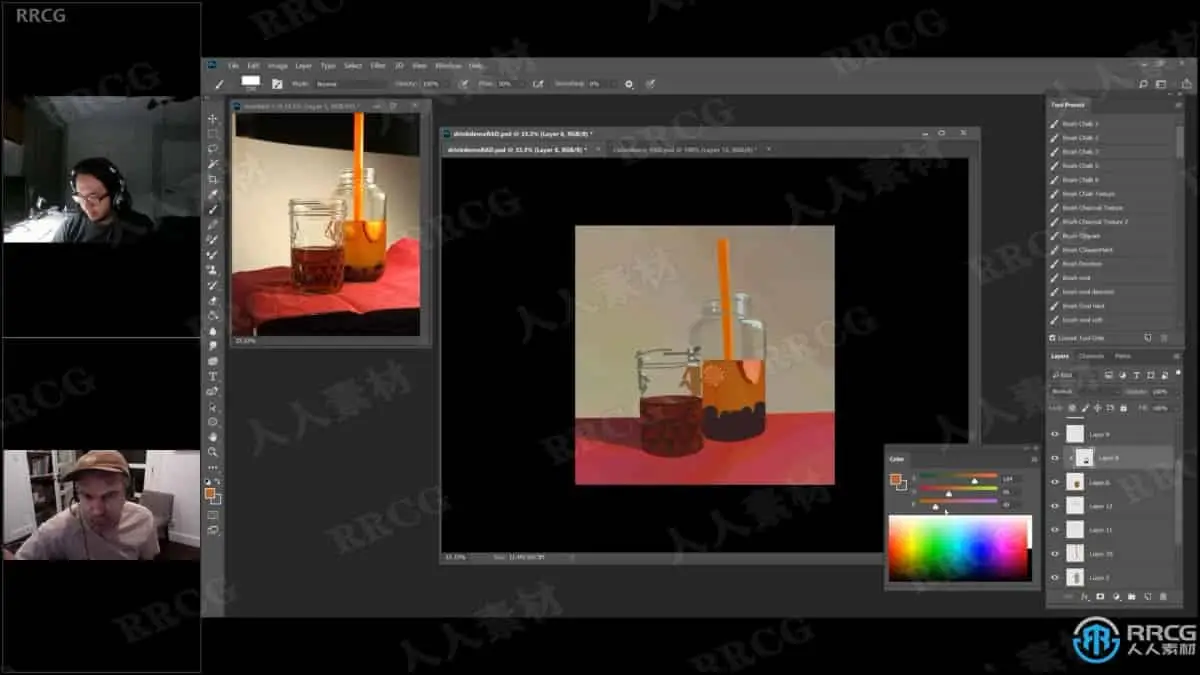Open the layer blend mode dropdown
This screenshot has height=675, width=1200.
1085,392
